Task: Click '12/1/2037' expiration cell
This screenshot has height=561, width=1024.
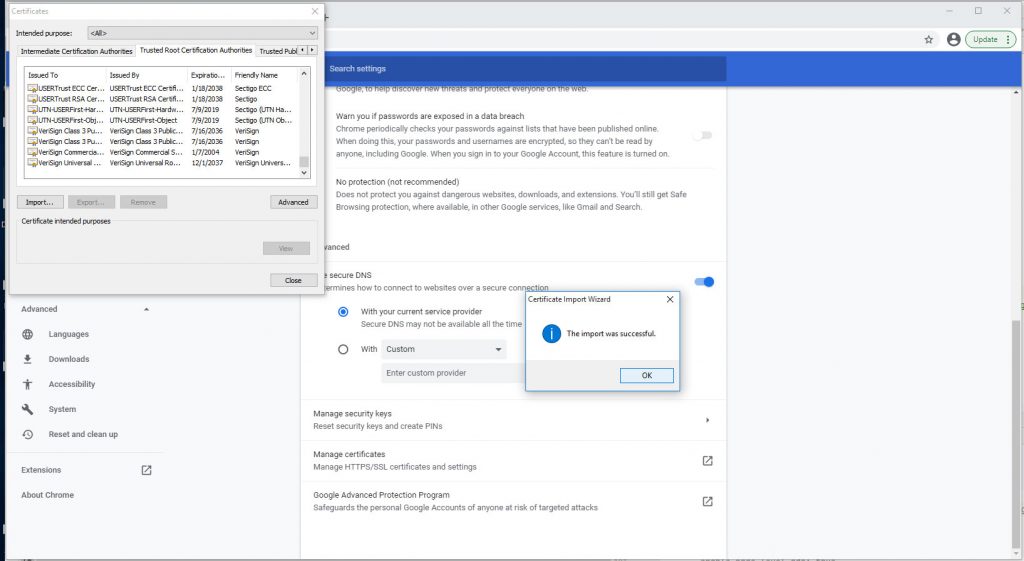Action: (x=207, y=163)
